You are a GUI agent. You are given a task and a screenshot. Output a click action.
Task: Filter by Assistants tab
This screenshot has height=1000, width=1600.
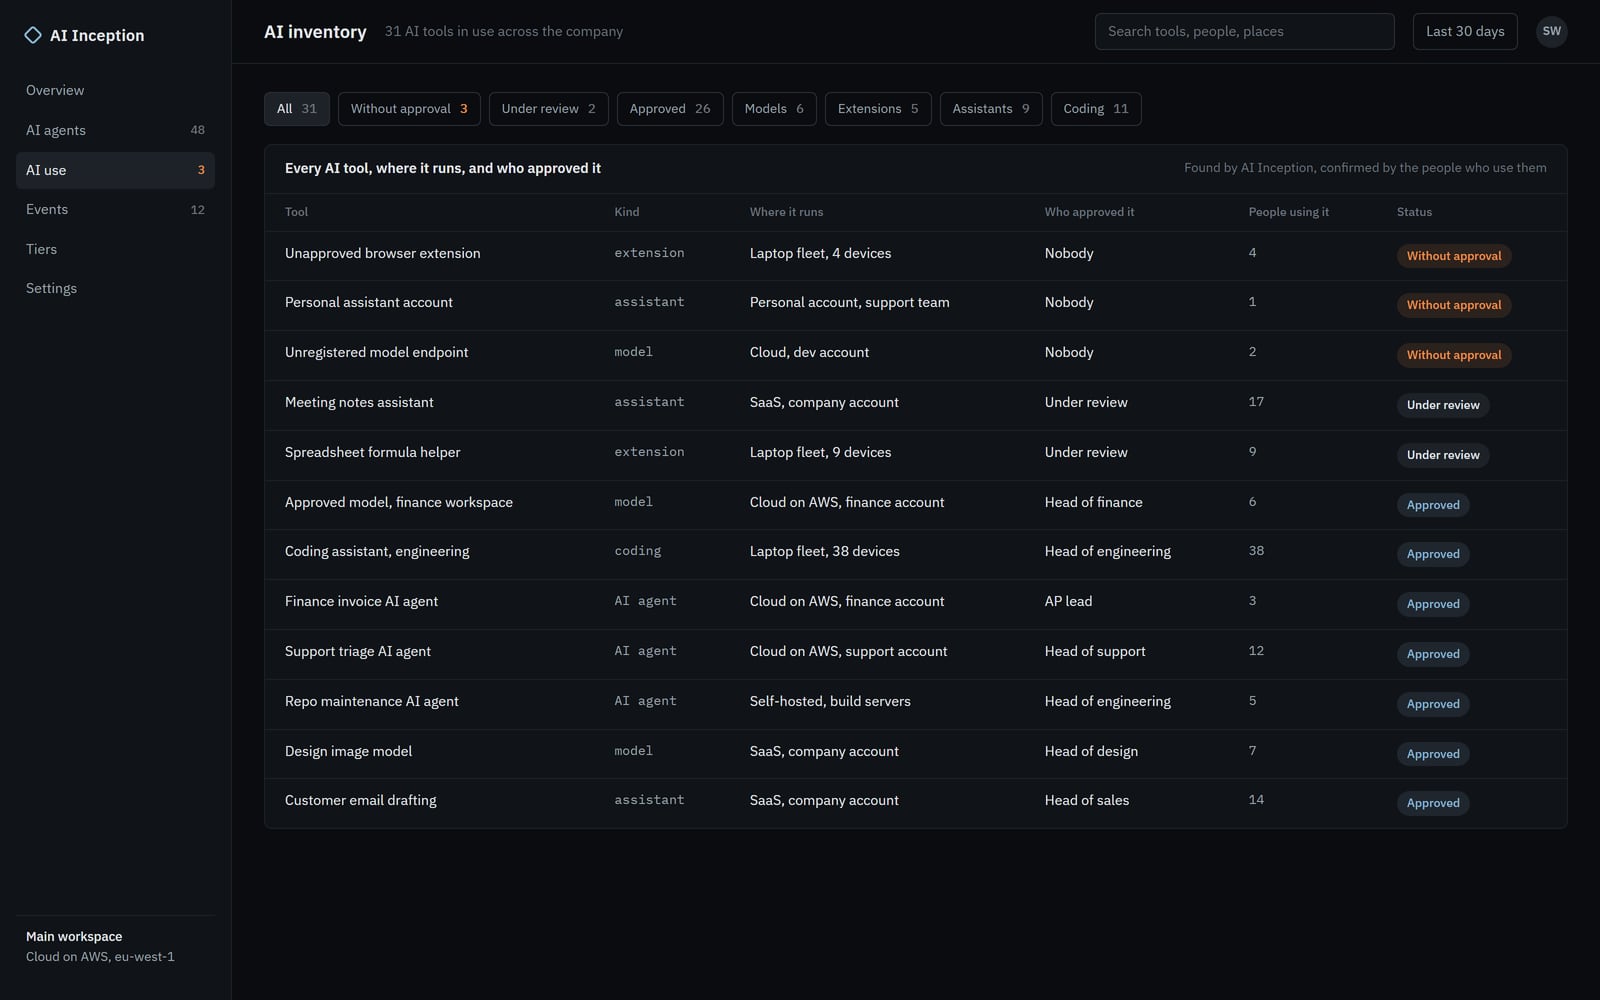tap(991, 109)
